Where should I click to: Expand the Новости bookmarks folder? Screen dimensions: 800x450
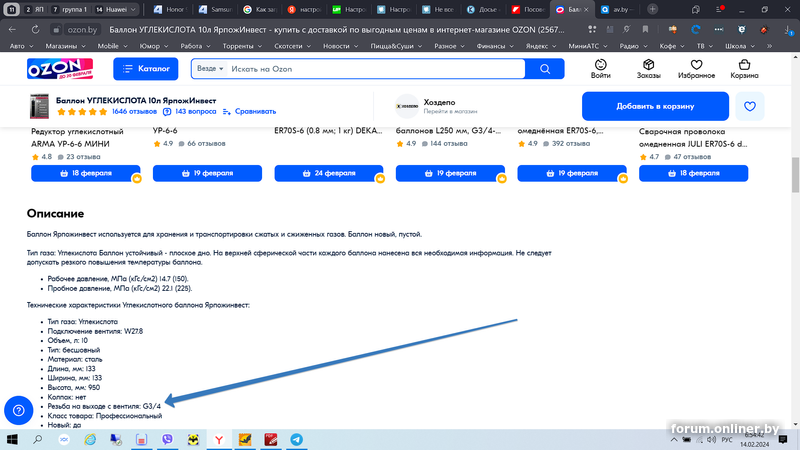340,46
